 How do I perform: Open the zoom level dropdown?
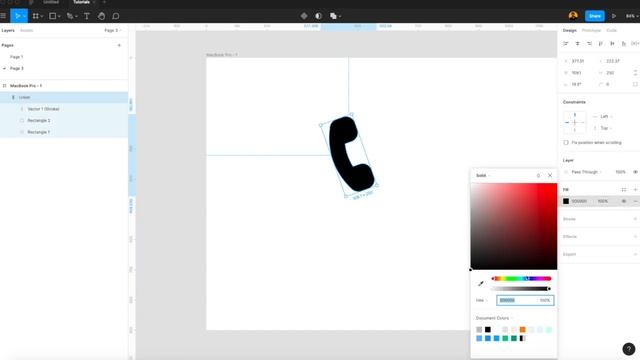pos(632,16)
